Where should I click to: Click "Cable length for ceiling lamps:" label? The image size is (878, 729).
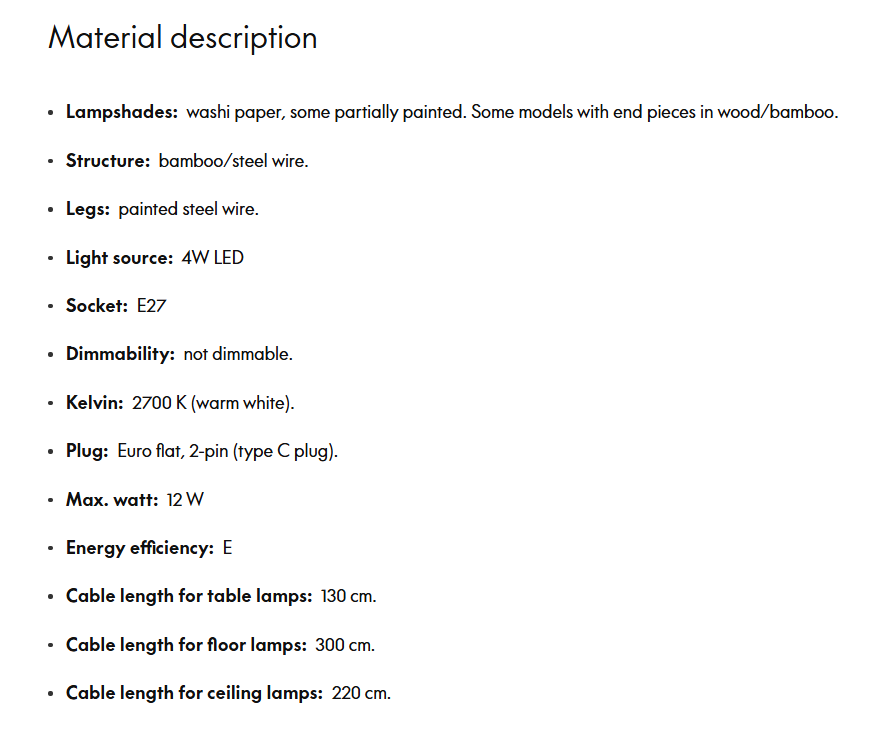point(194,693)
